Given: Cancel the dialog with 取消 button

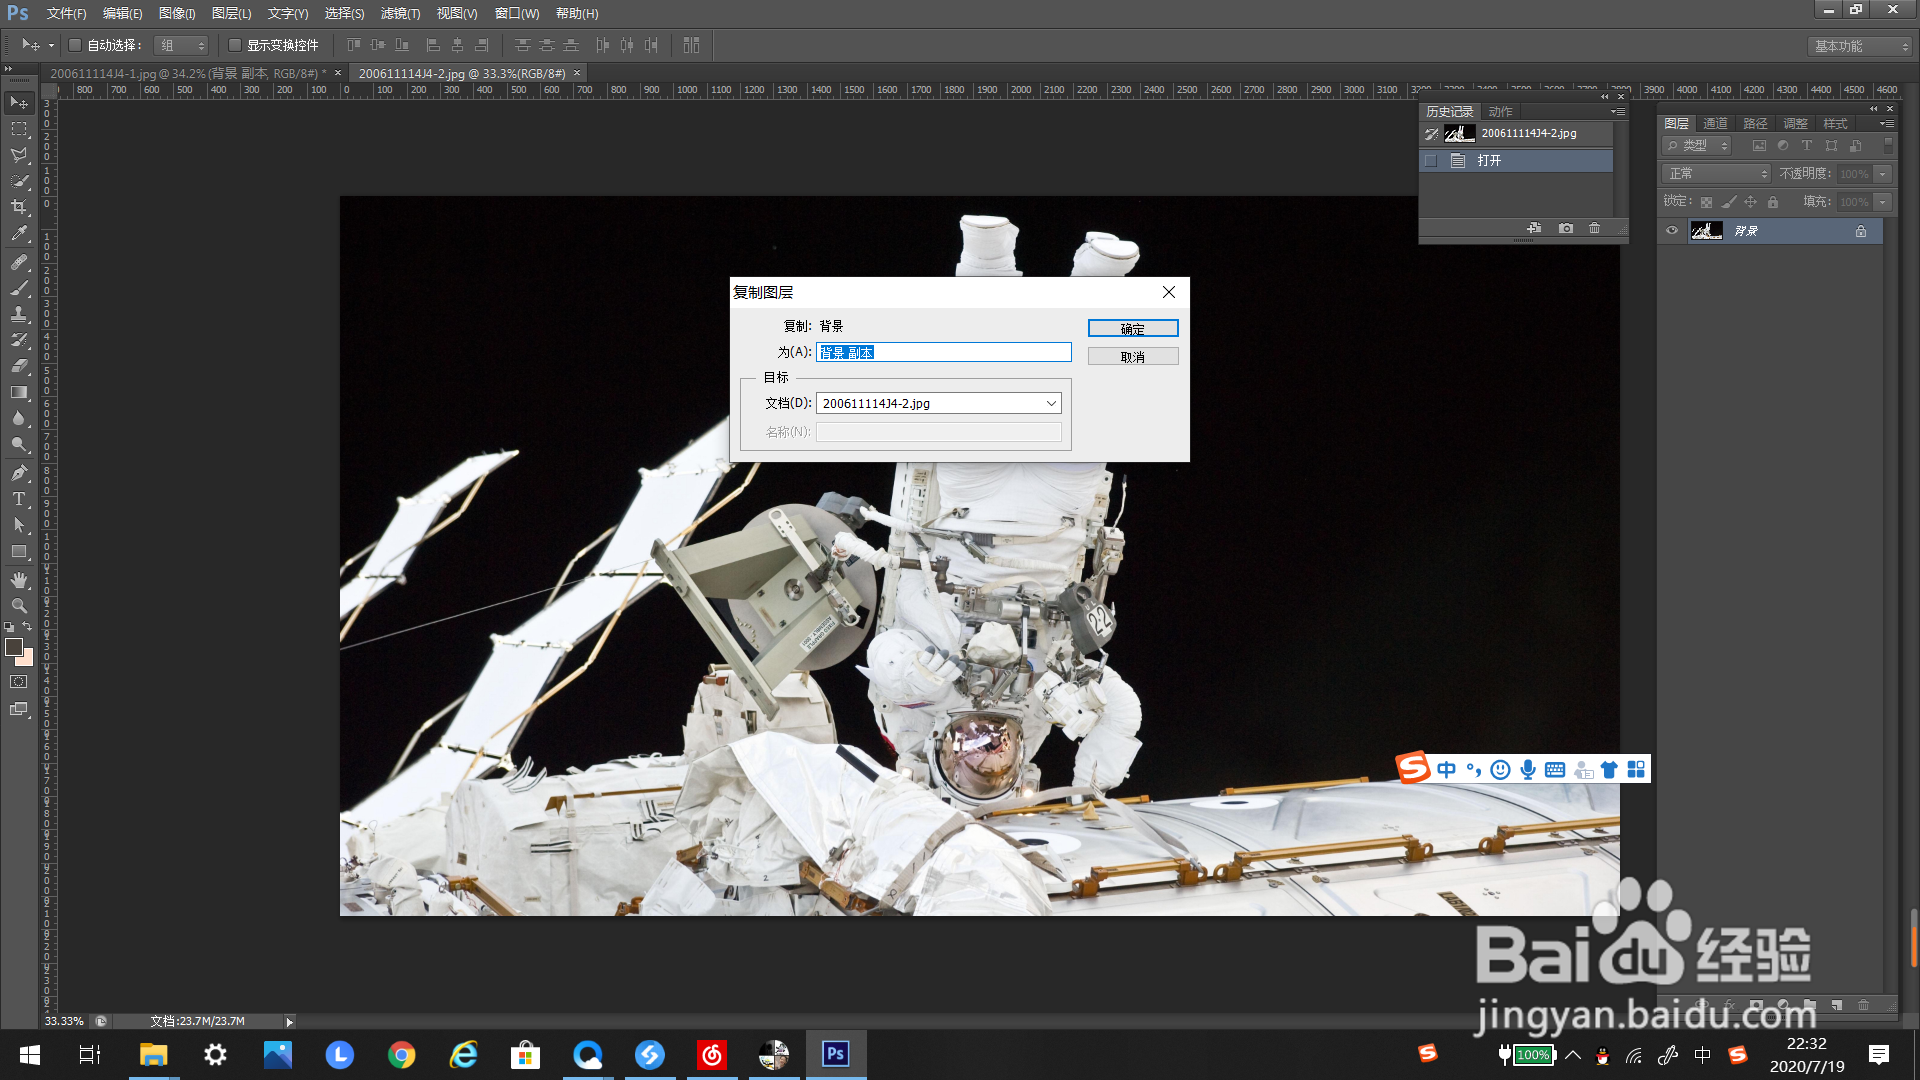Looking at the screenshot, I should click(x=1133, y=357).
